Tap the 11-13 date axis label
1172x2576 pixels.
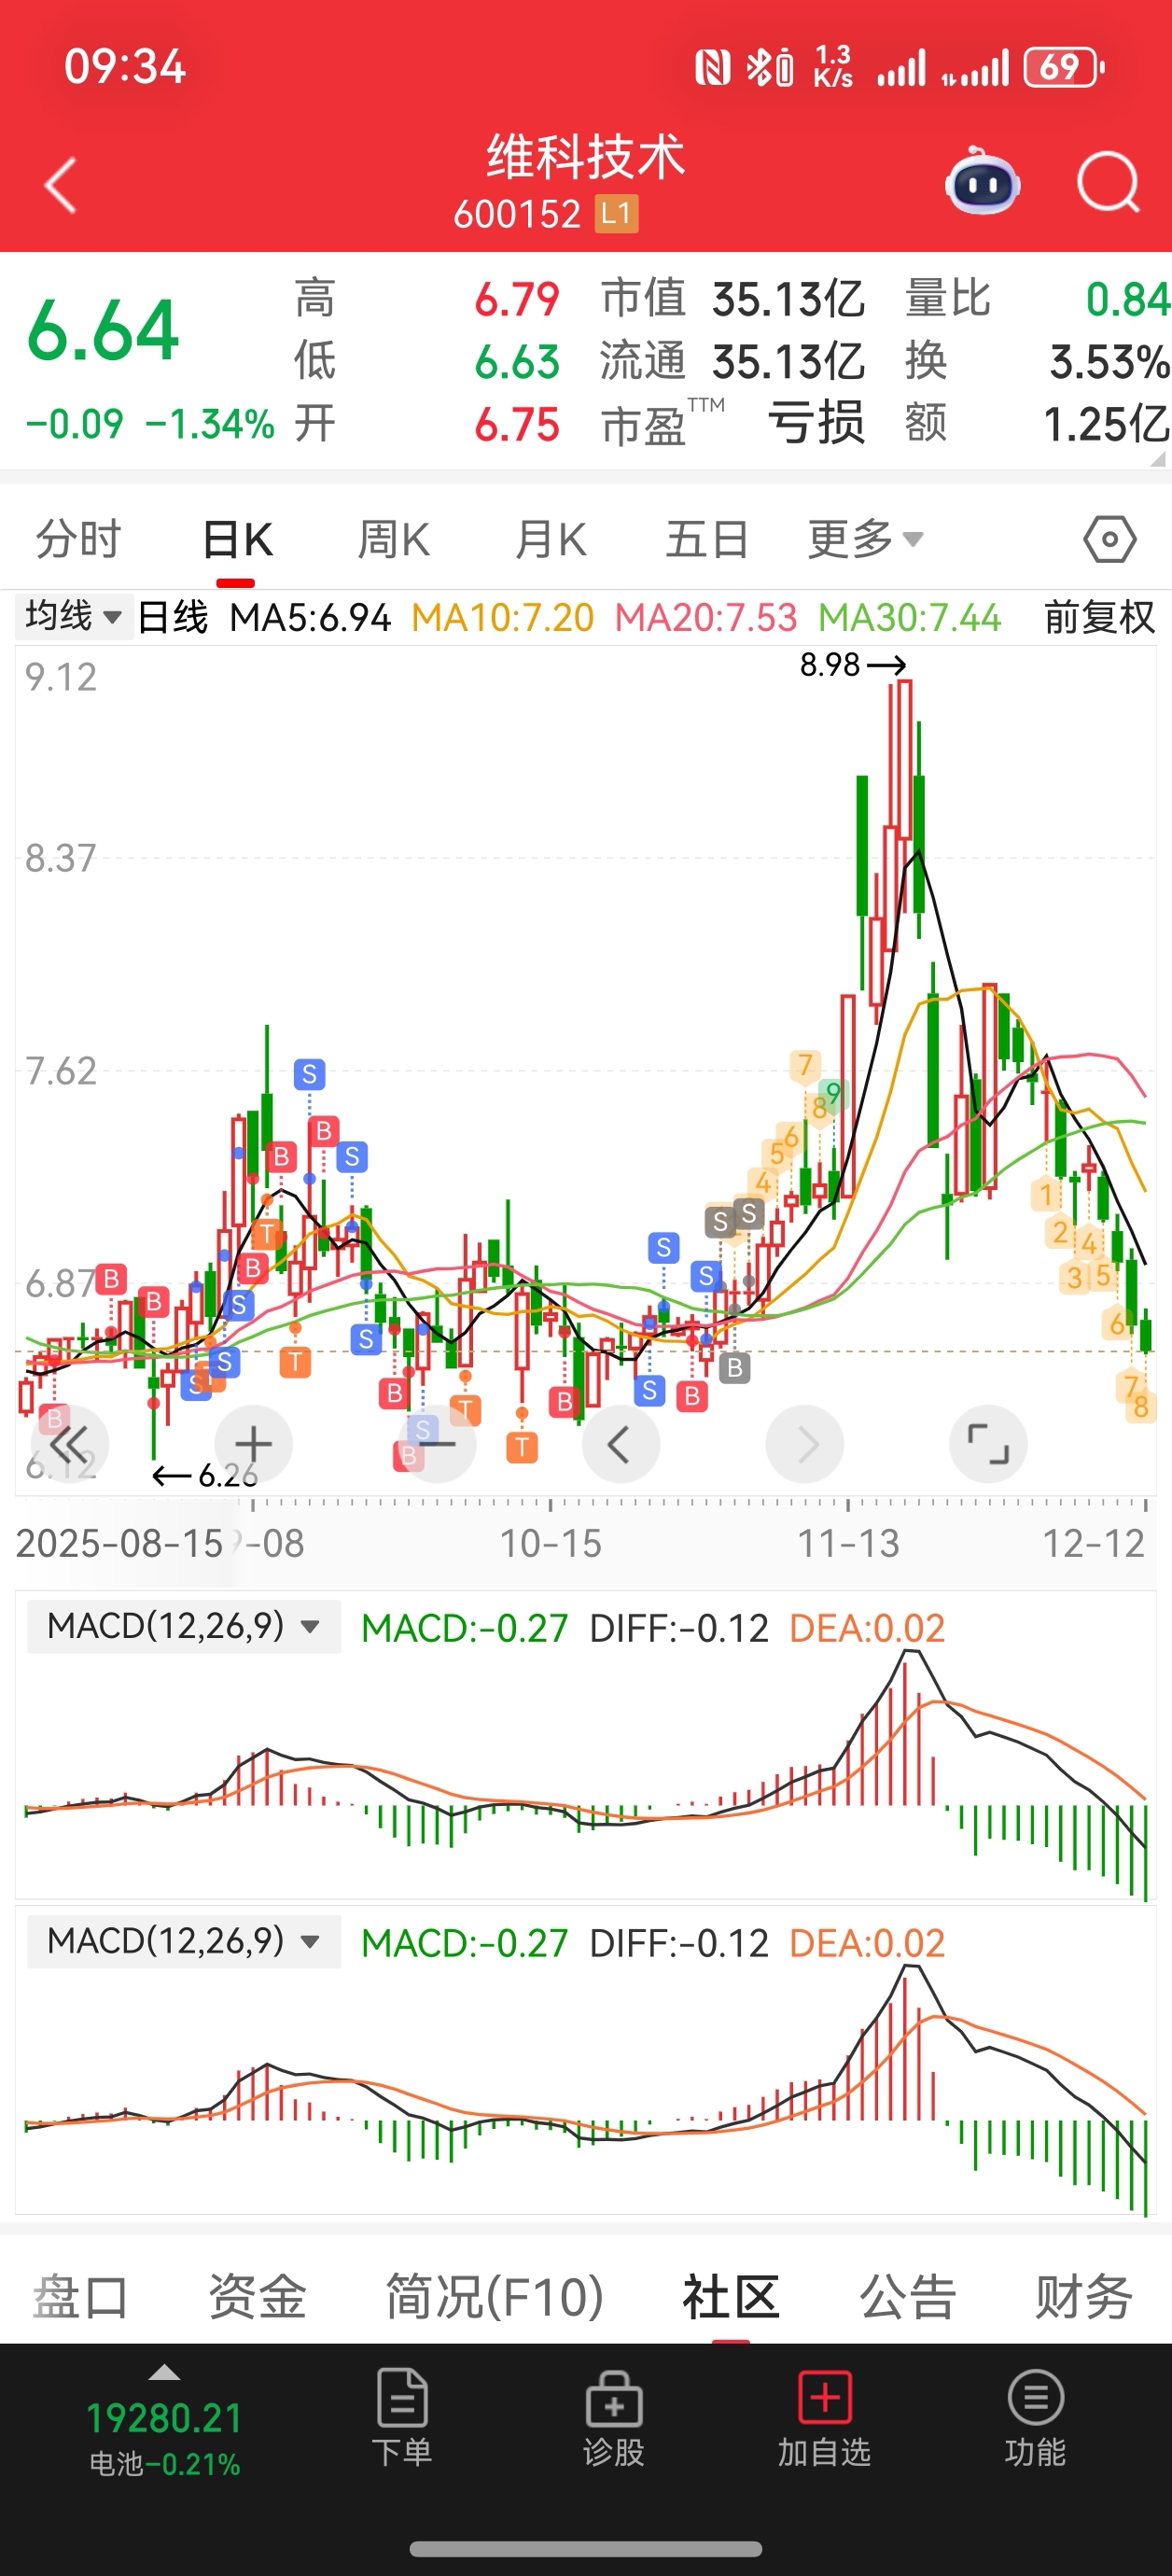[848, 1543]
